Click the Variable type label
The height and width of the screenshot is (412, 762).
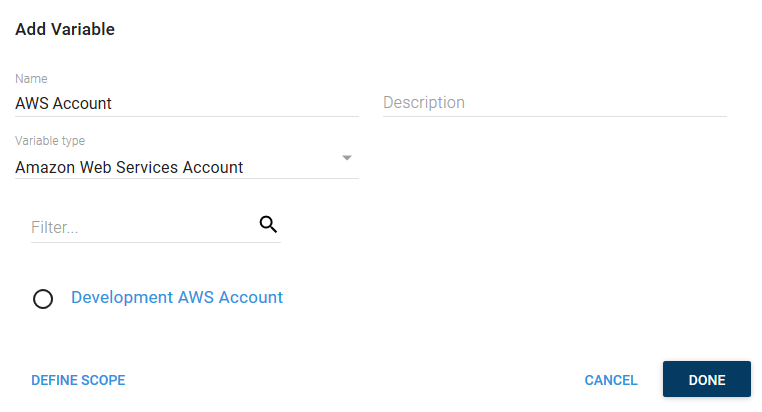tap(50, 141)
